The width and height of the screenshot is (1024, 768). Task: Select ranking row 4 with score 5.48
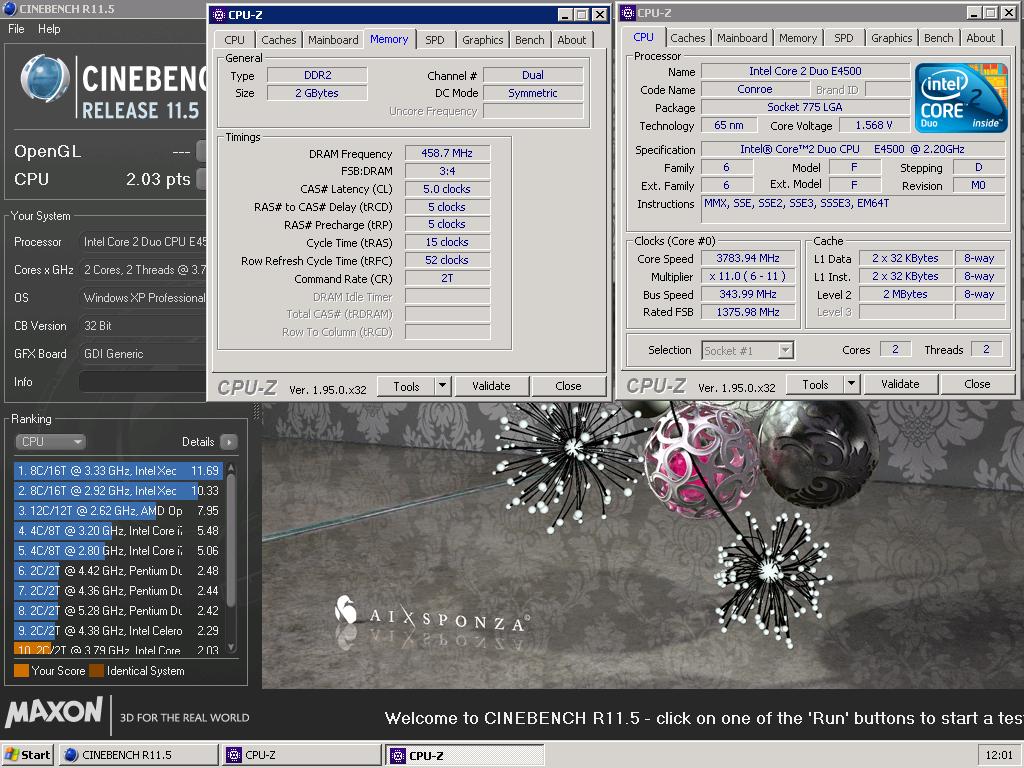click(x=118, y=531)
